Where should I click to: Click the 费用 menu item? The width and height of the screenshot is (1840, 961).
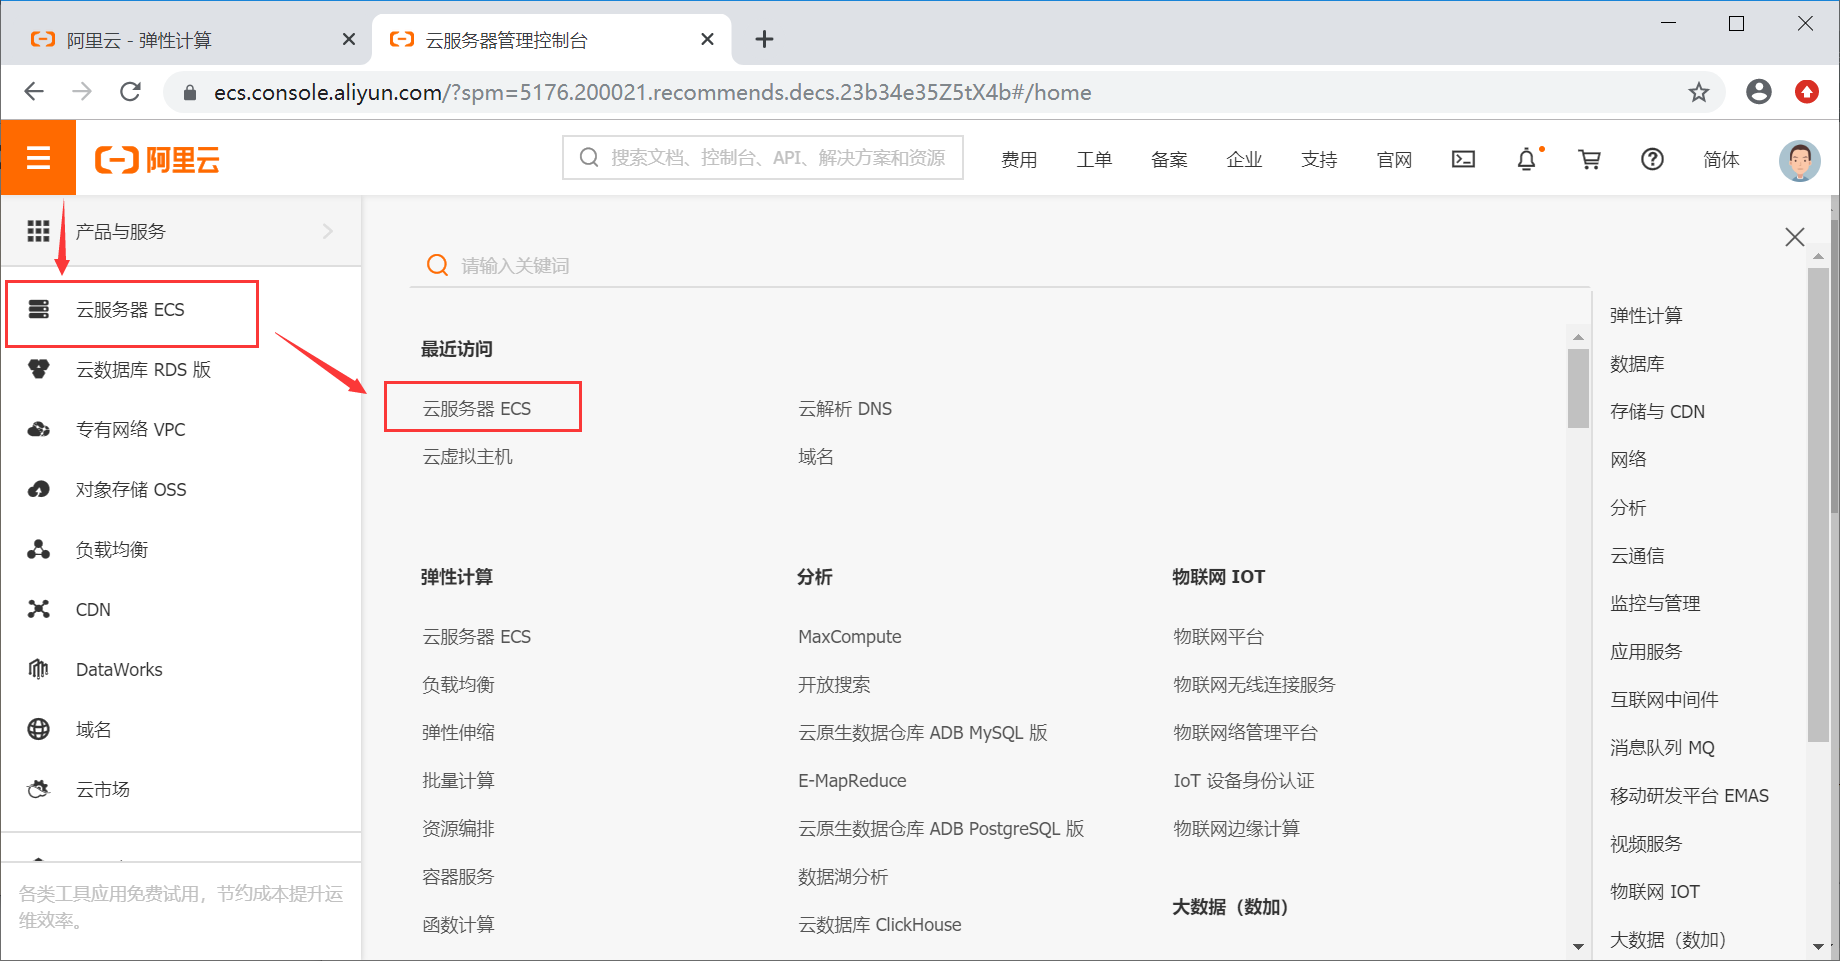tap(1019, 159)
